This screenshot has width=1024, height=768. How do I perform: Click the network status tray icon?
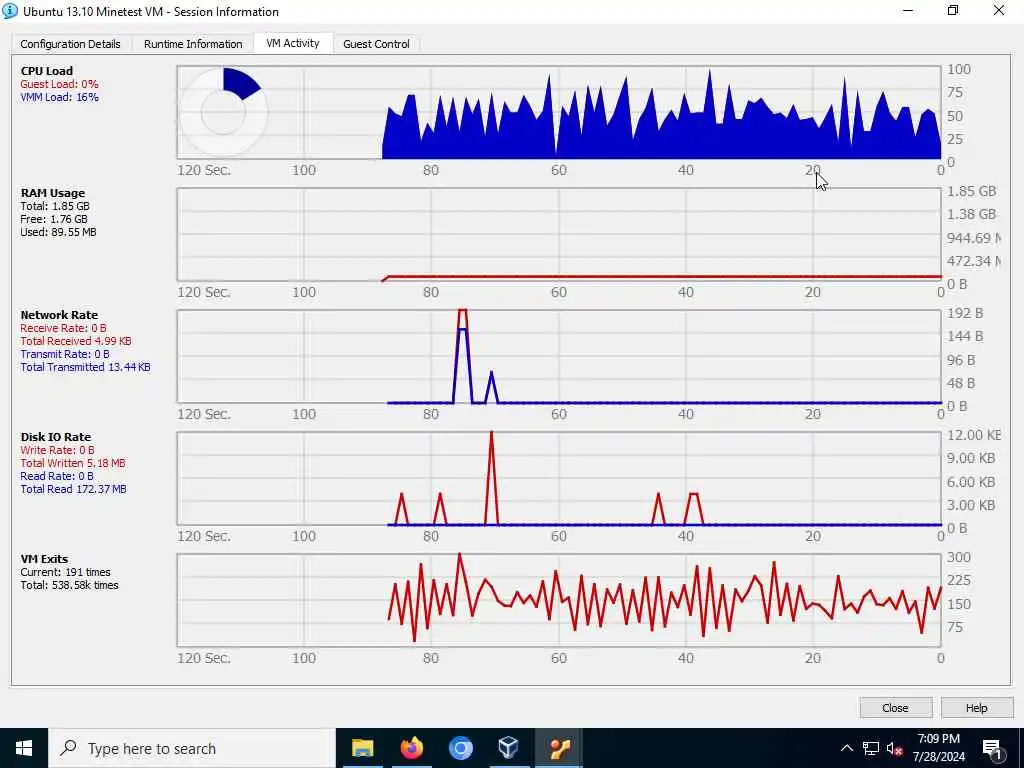[x=871, y=748]
